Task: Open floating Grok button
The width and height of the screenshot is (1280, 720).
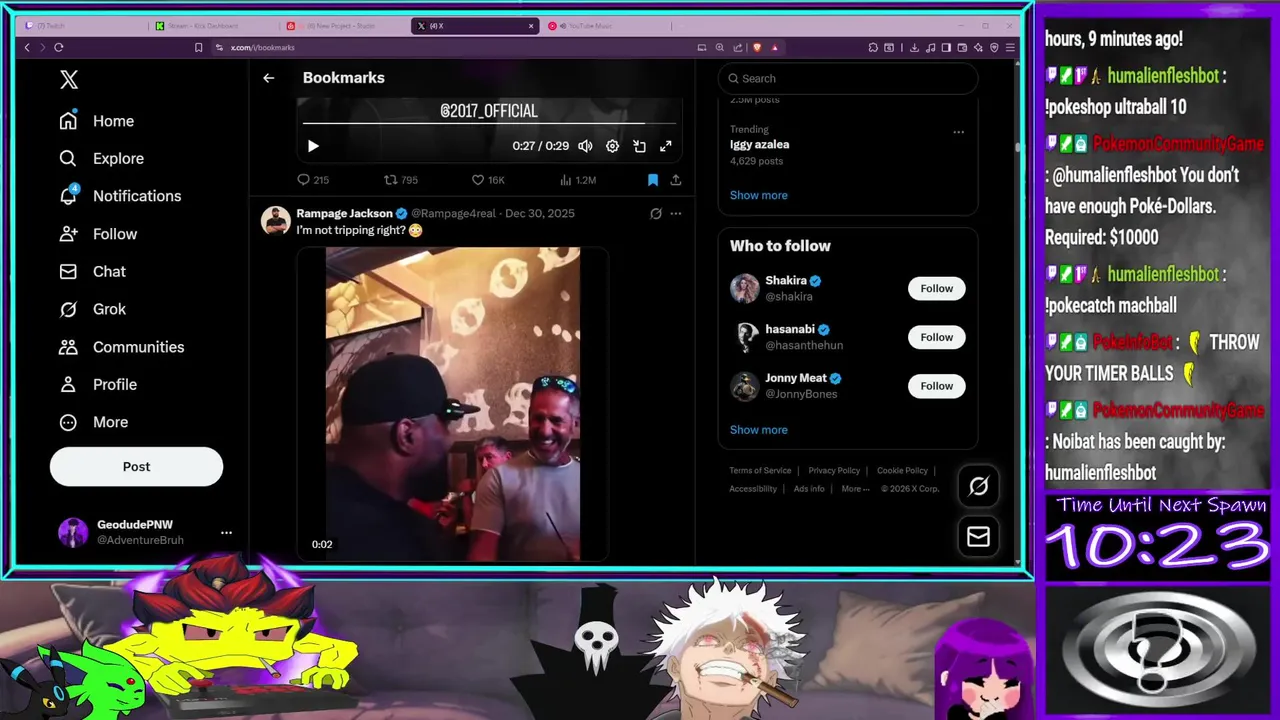Action: (978, 486)
